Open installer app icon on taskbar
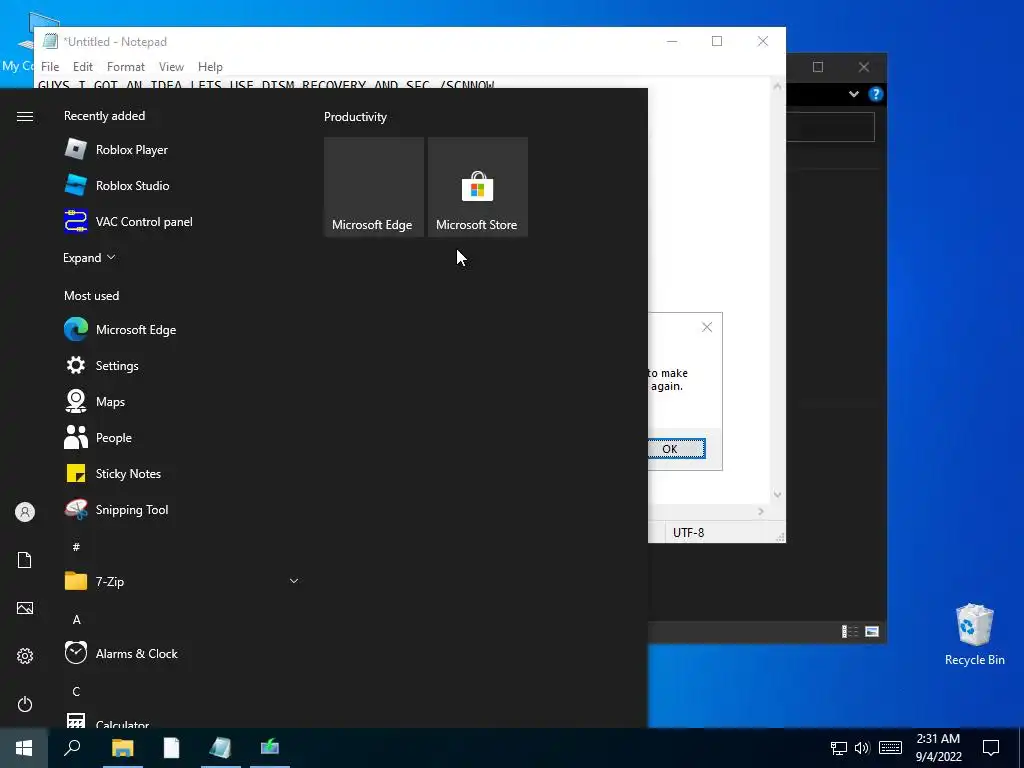This screenshot has width=1024, height=768. click(x=270, y=748)
